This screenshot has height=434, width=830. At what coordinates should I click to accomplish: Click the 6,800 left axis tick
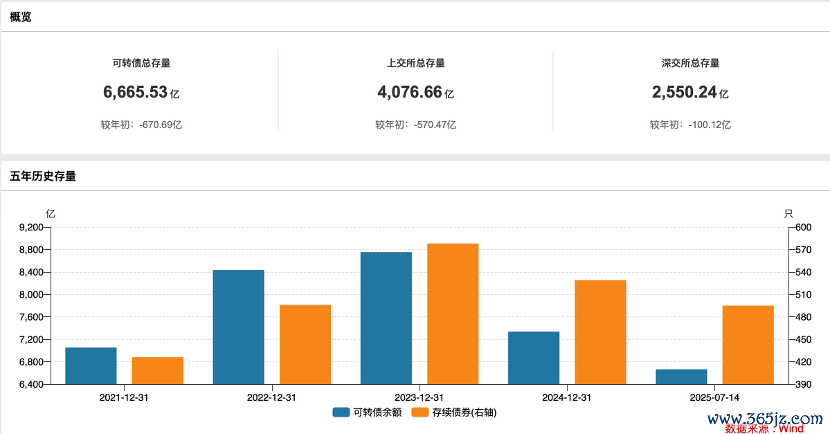coord(31,362)
